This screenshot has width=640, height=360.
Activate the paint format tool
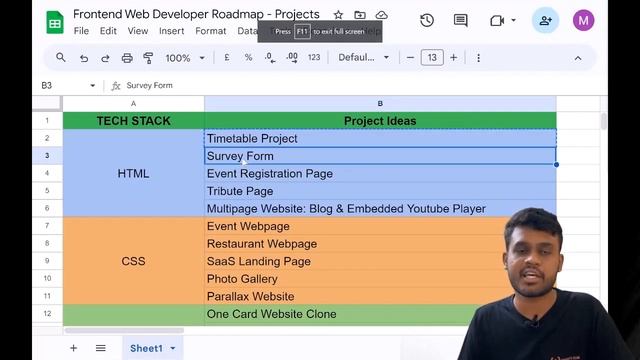pos(148,58)
